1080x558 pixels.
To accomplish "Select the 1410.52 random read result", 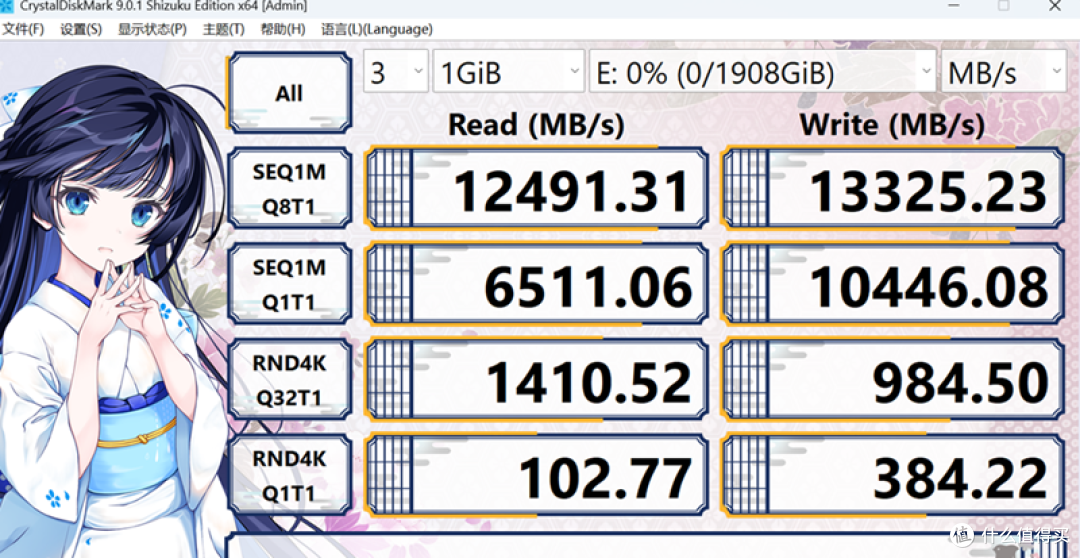I will click(x=537, y=380).
